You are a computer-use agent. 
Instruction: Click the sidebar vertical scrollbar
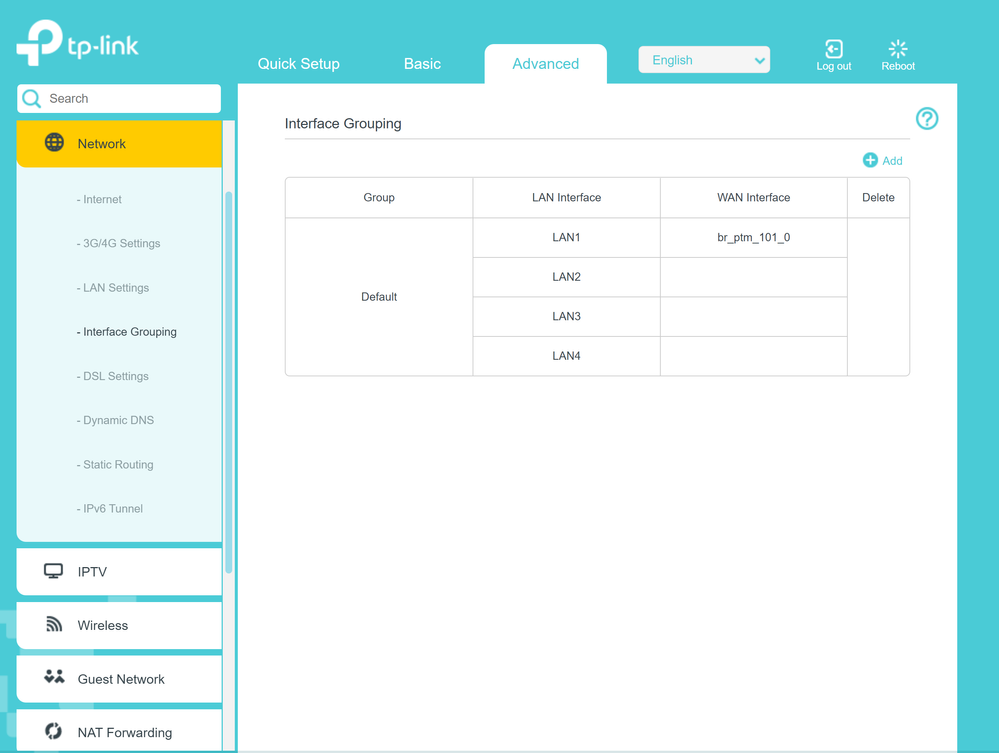[x=229, y=380]
